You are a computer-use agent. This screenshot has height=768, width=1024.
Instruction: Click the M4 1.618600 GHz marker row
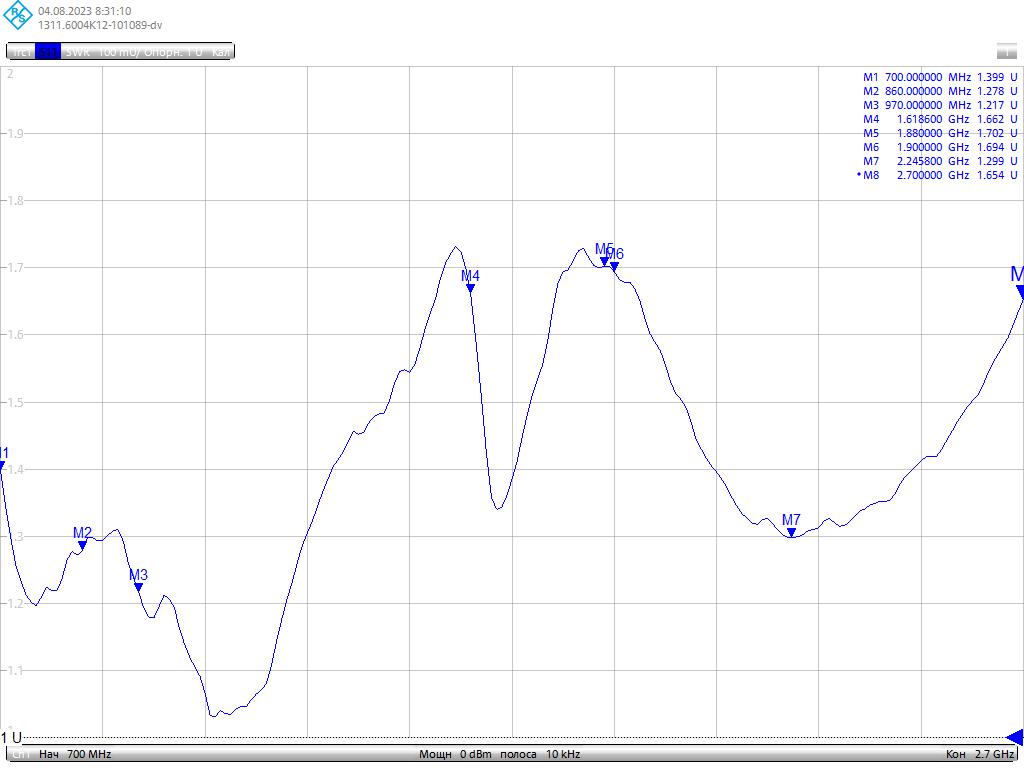click(x=940, y=120)
